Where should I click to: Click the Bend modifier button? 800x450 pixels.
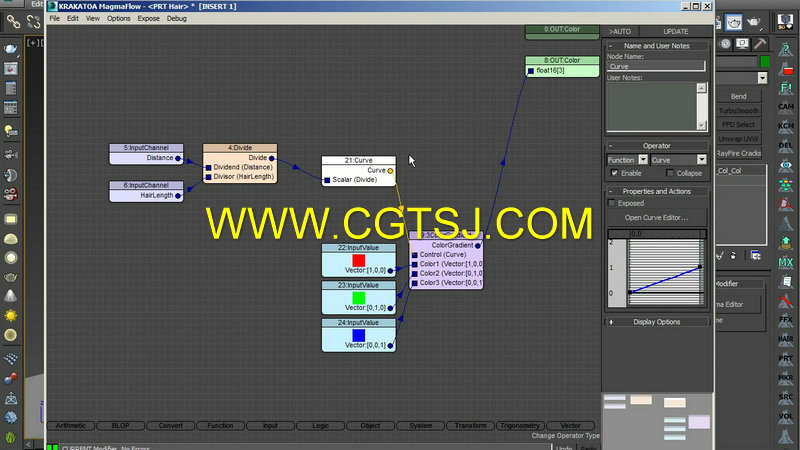pyautogui.click(x=738, y=96)
